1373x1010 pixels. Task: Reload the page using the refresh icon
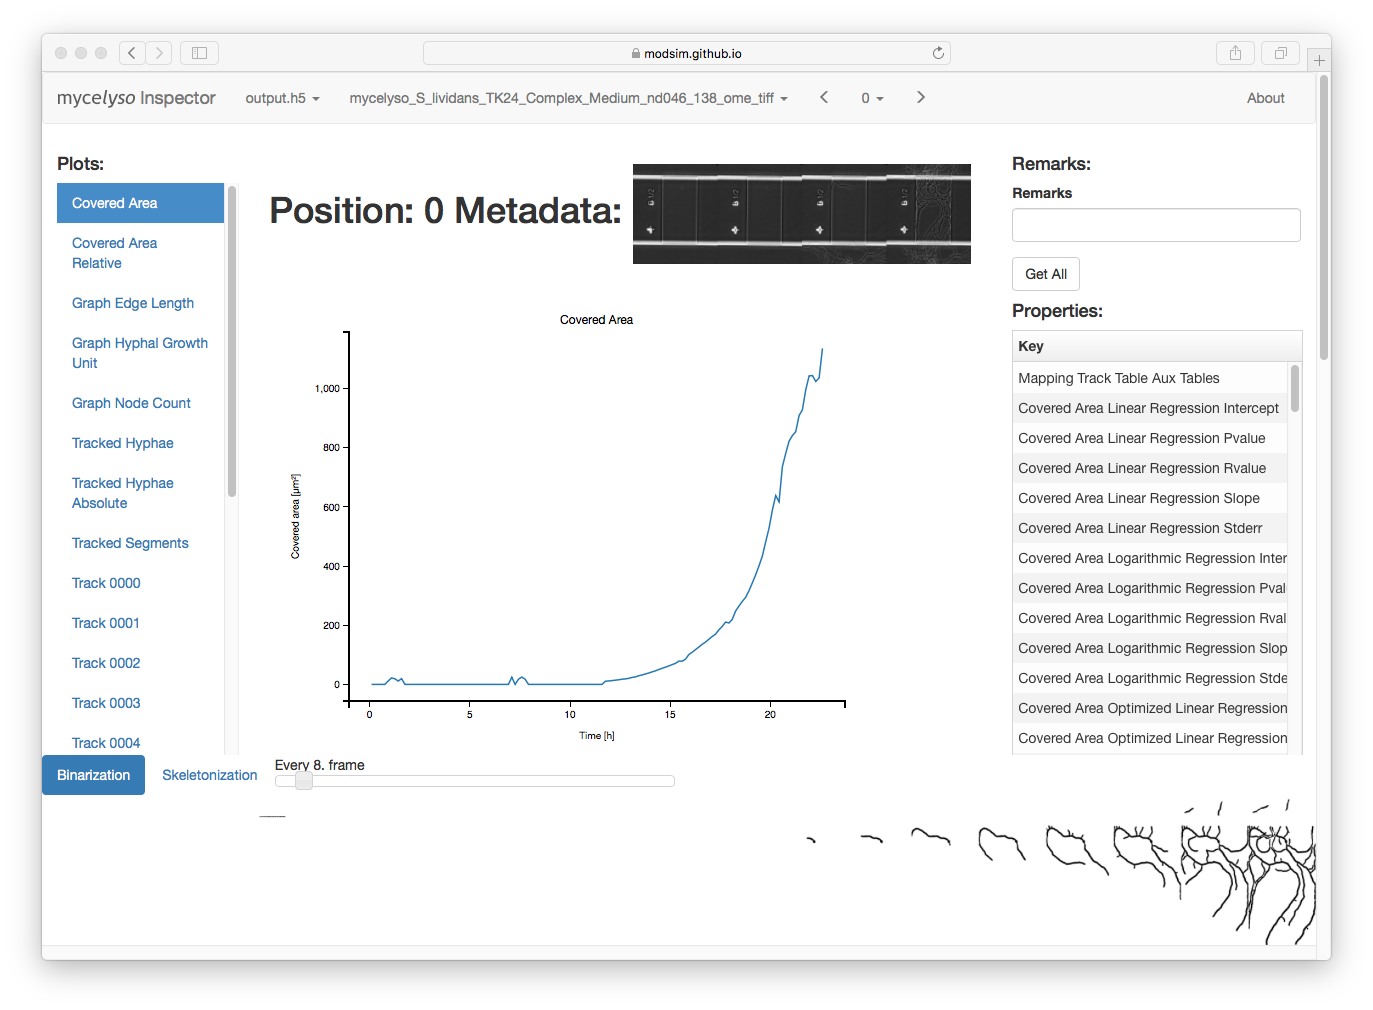click(938, 52)
